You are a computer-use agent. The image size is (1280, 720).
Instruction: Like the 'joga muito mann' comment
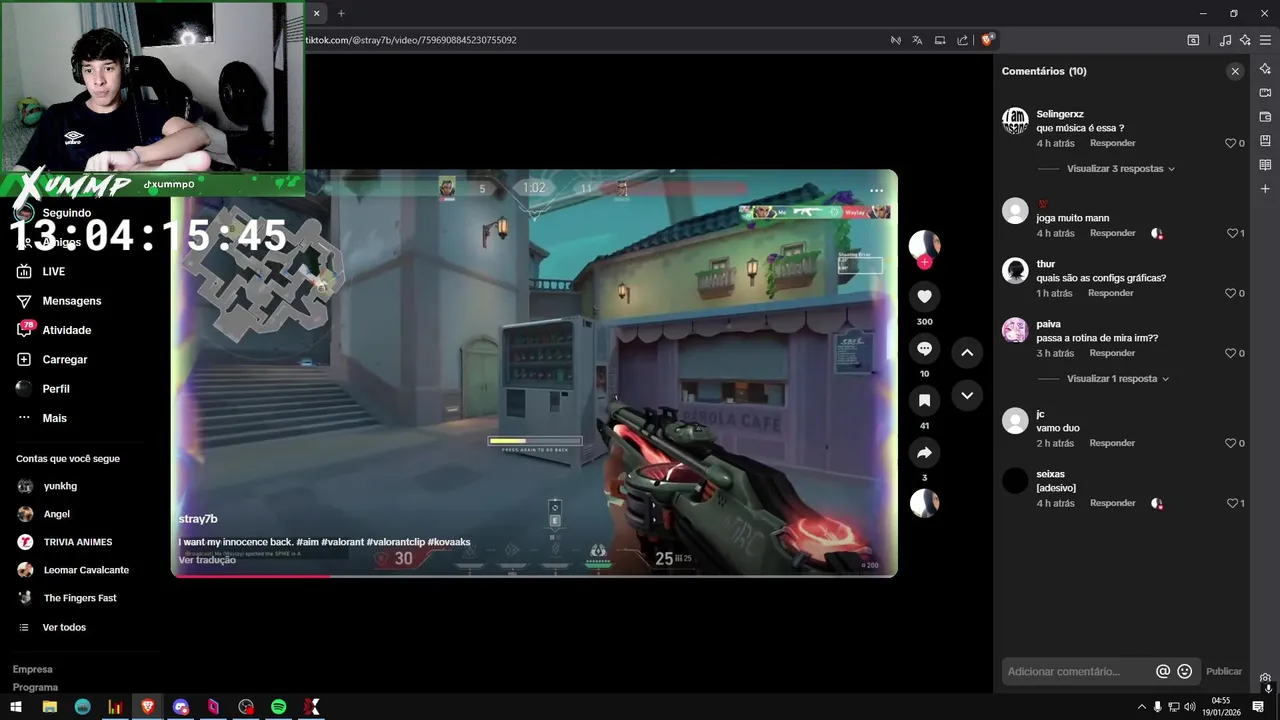click(1233, 233)
